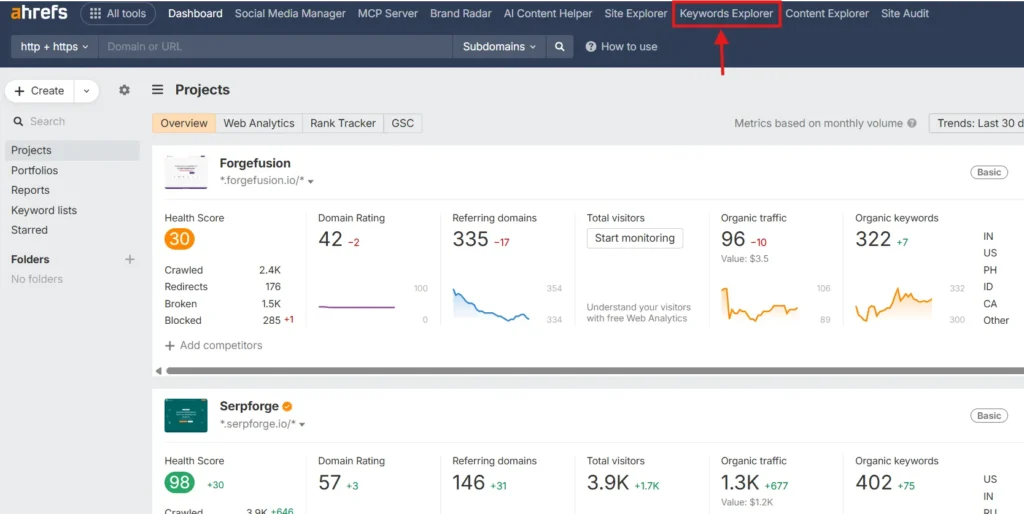Open Site Audit

coord(904,13)
